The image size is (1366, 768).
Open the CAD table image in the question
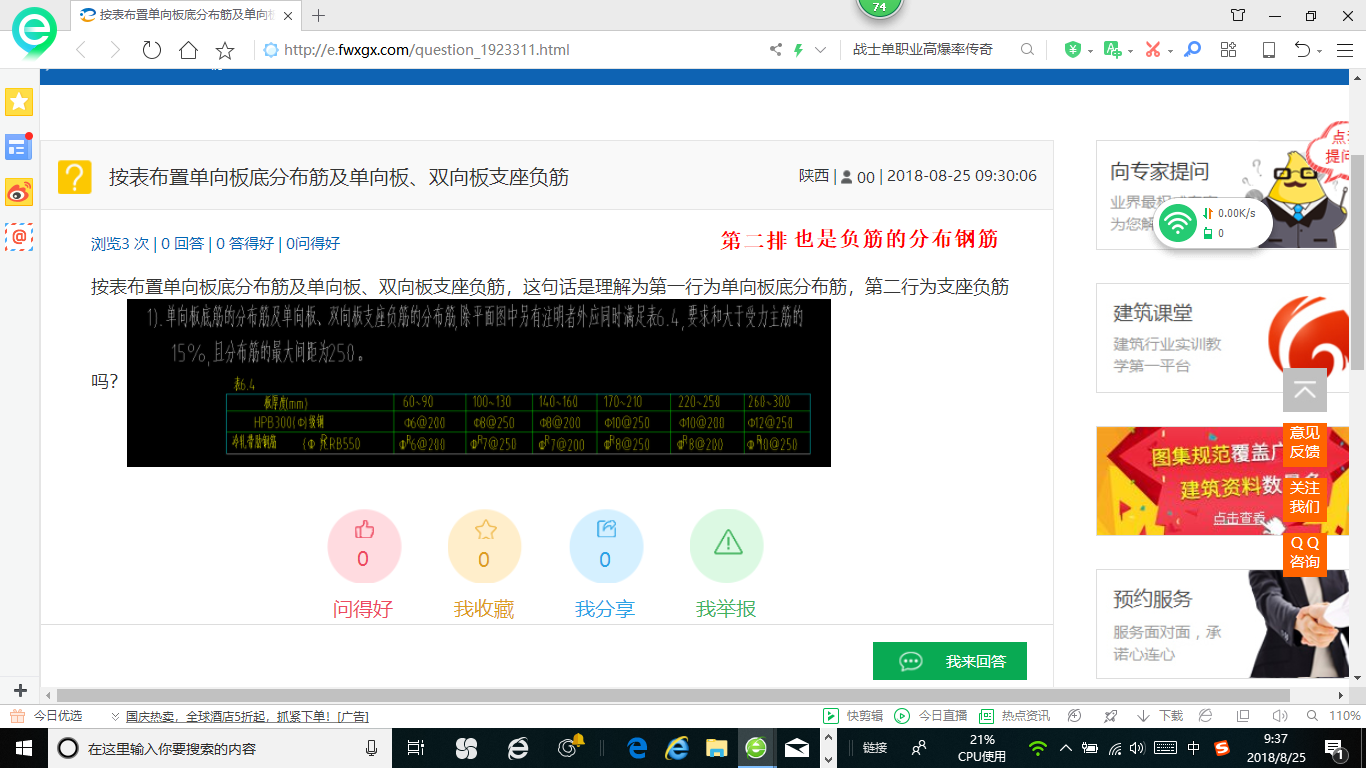(479, 382)
